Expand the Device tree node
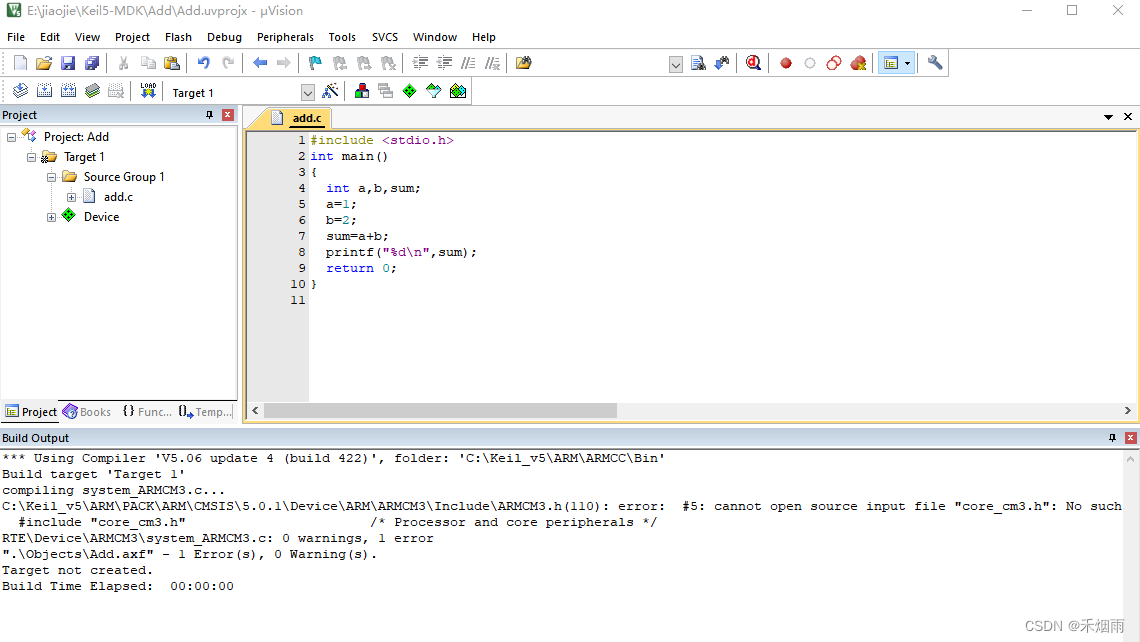The width and height of the screenshot is (1140, 642). (51, 217)
